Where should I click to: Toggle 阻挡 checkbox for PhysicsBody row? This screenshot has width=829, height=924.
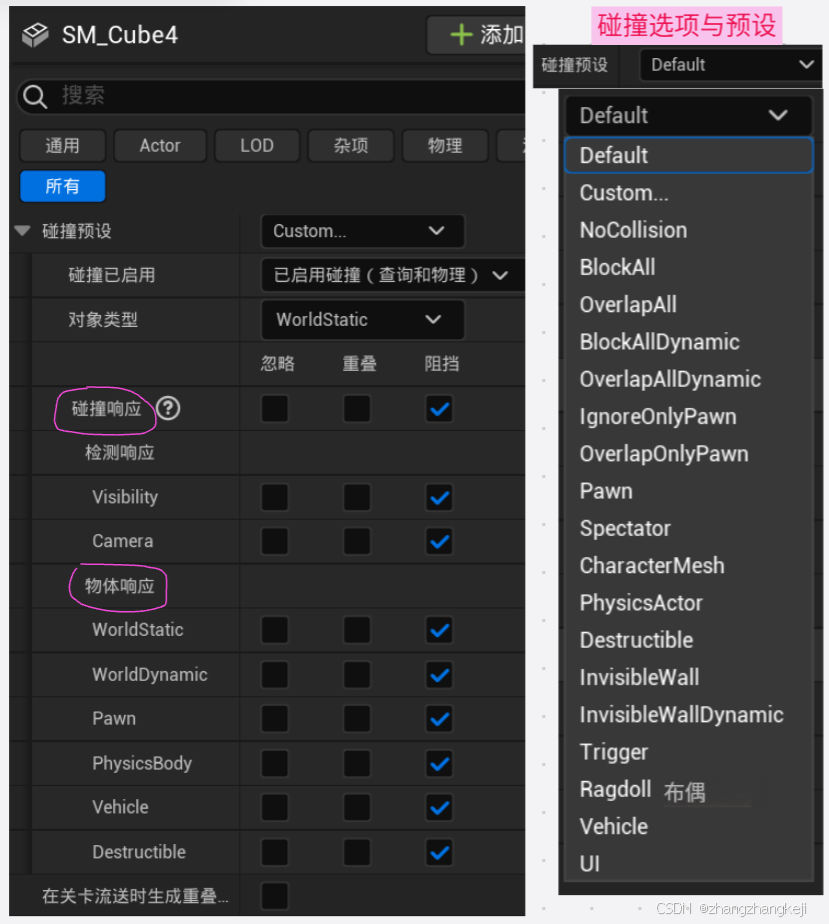click(440, 764)
